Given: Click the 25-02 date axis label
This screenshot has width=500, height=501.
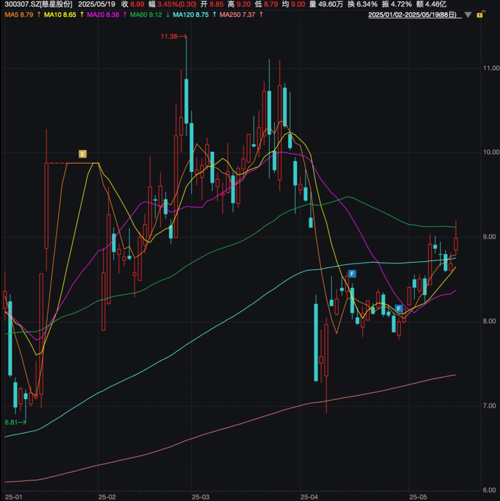Looking at the screenshot, I should 107,497.
